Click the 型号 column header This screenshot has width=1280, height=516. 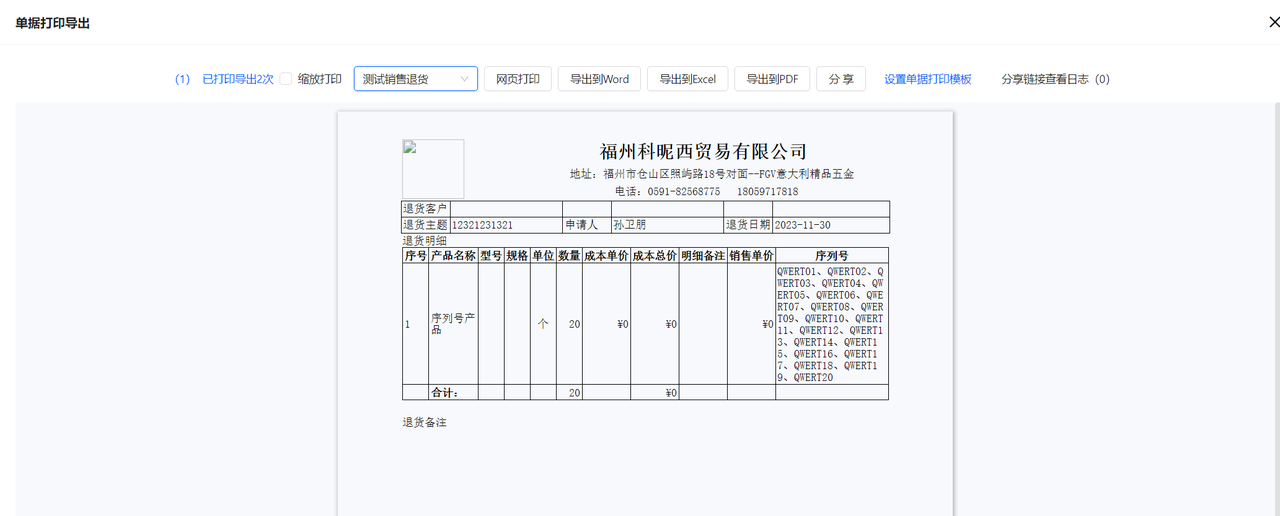point(491,256)
